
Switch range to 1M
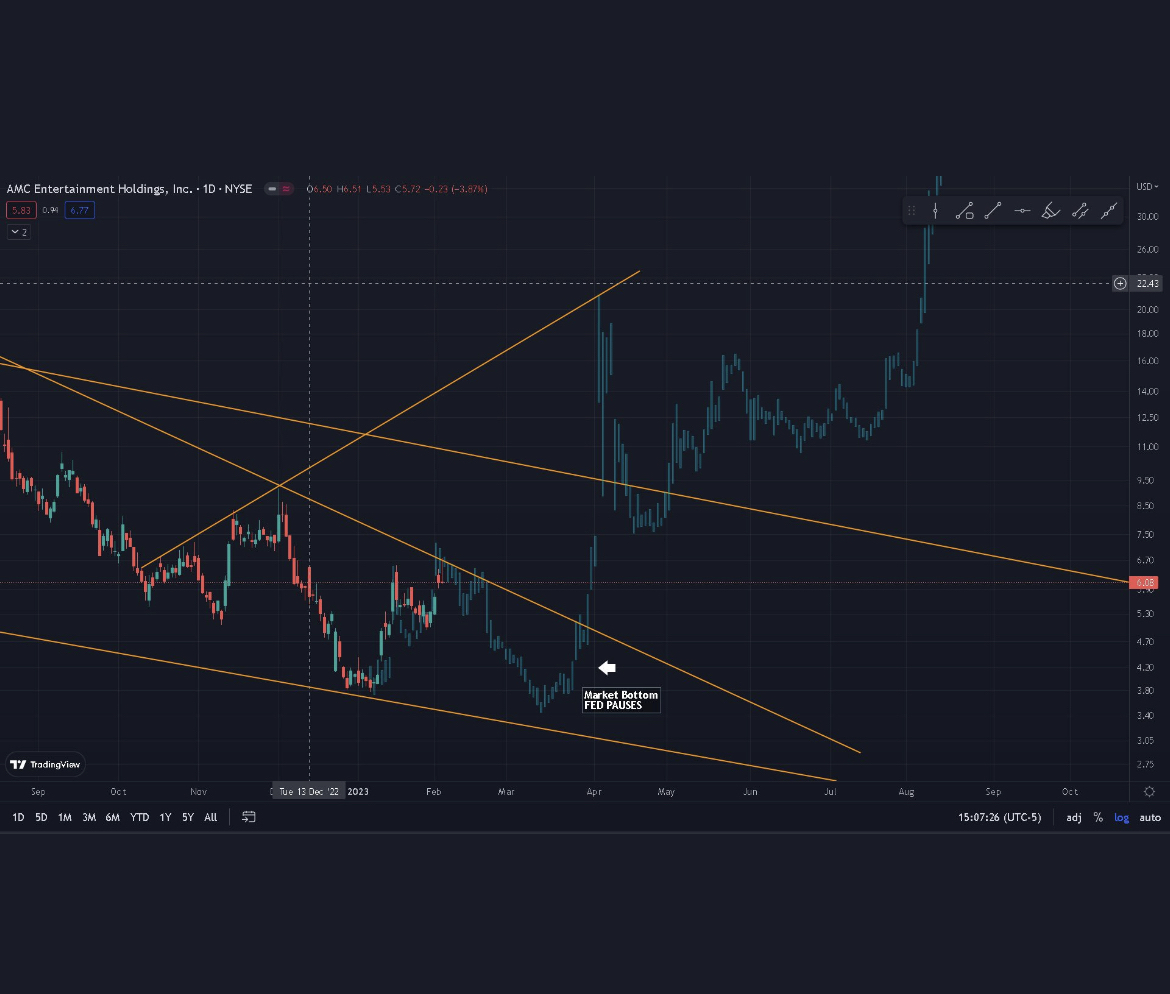(65, 817)
